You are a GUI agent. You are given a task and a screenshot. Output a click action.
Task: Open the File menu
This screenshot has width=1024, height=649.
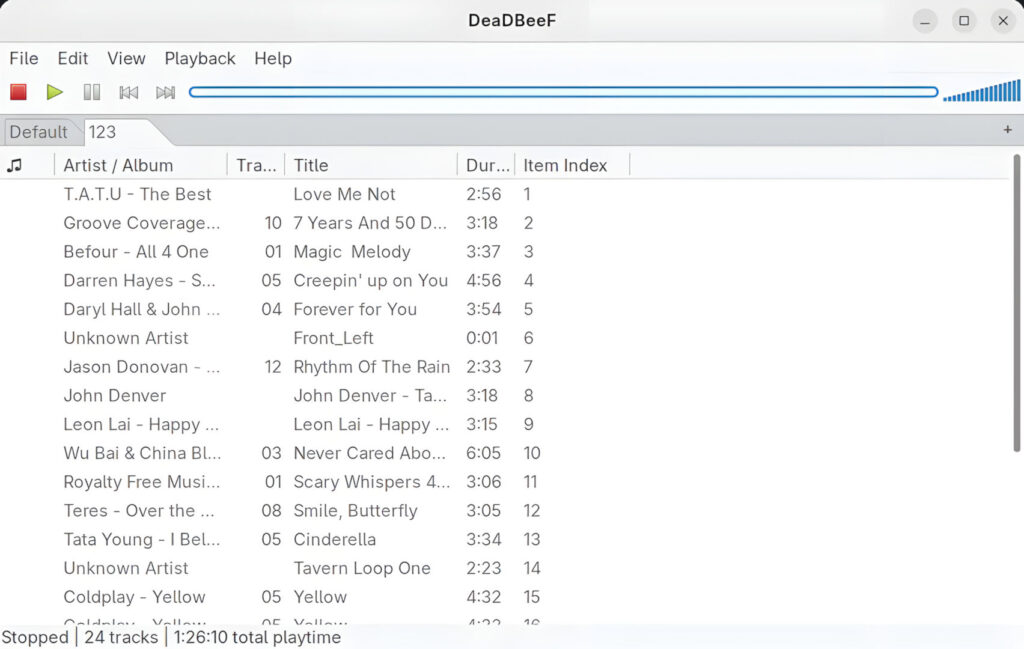[24, 58]
